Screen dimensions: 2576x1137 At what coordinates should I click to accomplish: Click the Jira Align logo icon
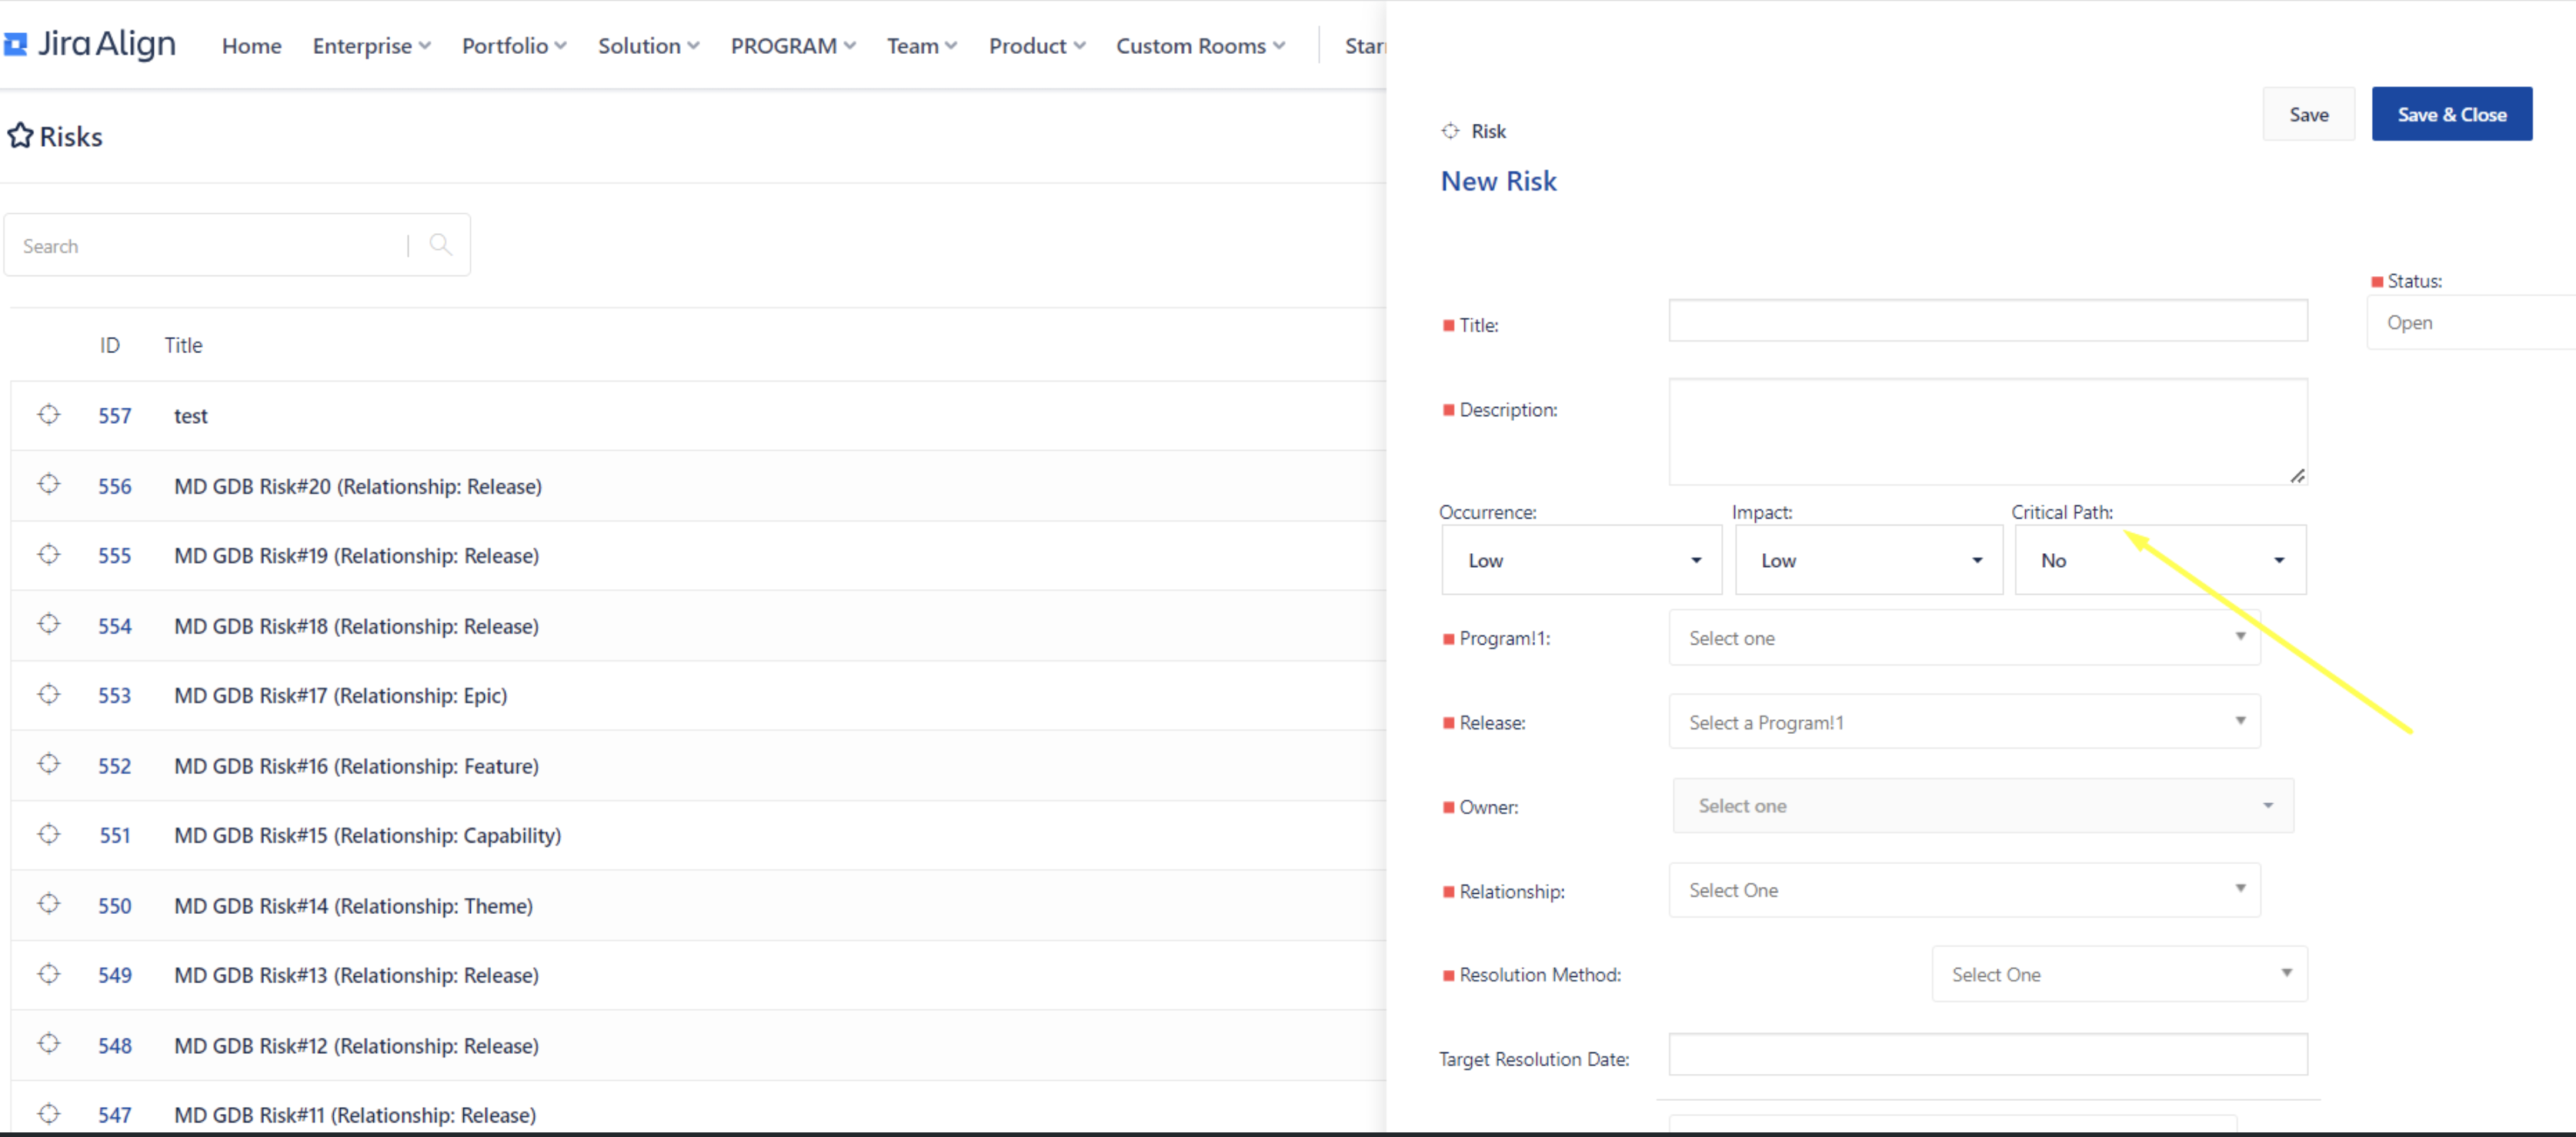point(15,44)
